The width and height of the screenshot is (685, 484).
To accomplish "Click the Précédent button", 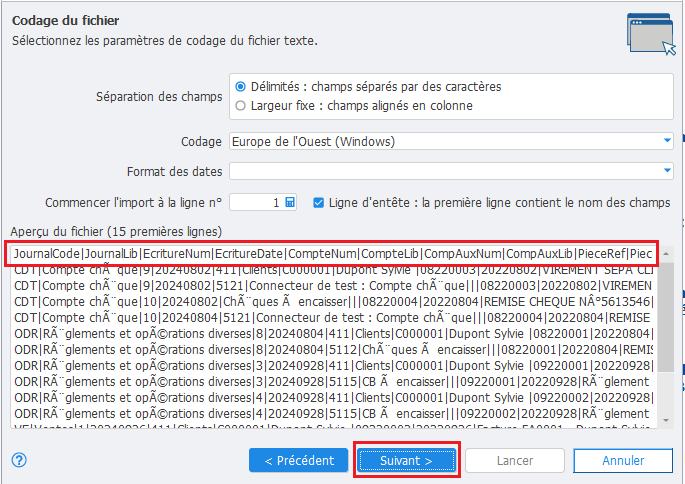I will pos(299,460).
